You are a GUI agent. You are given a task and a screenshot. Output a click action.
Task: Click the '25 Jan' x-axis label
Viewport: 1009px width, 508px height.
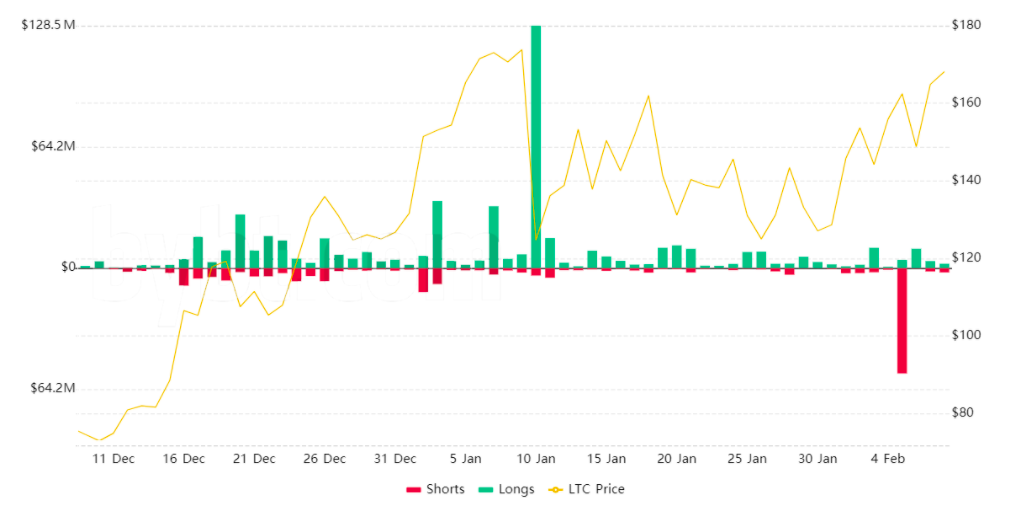(747, 459)
